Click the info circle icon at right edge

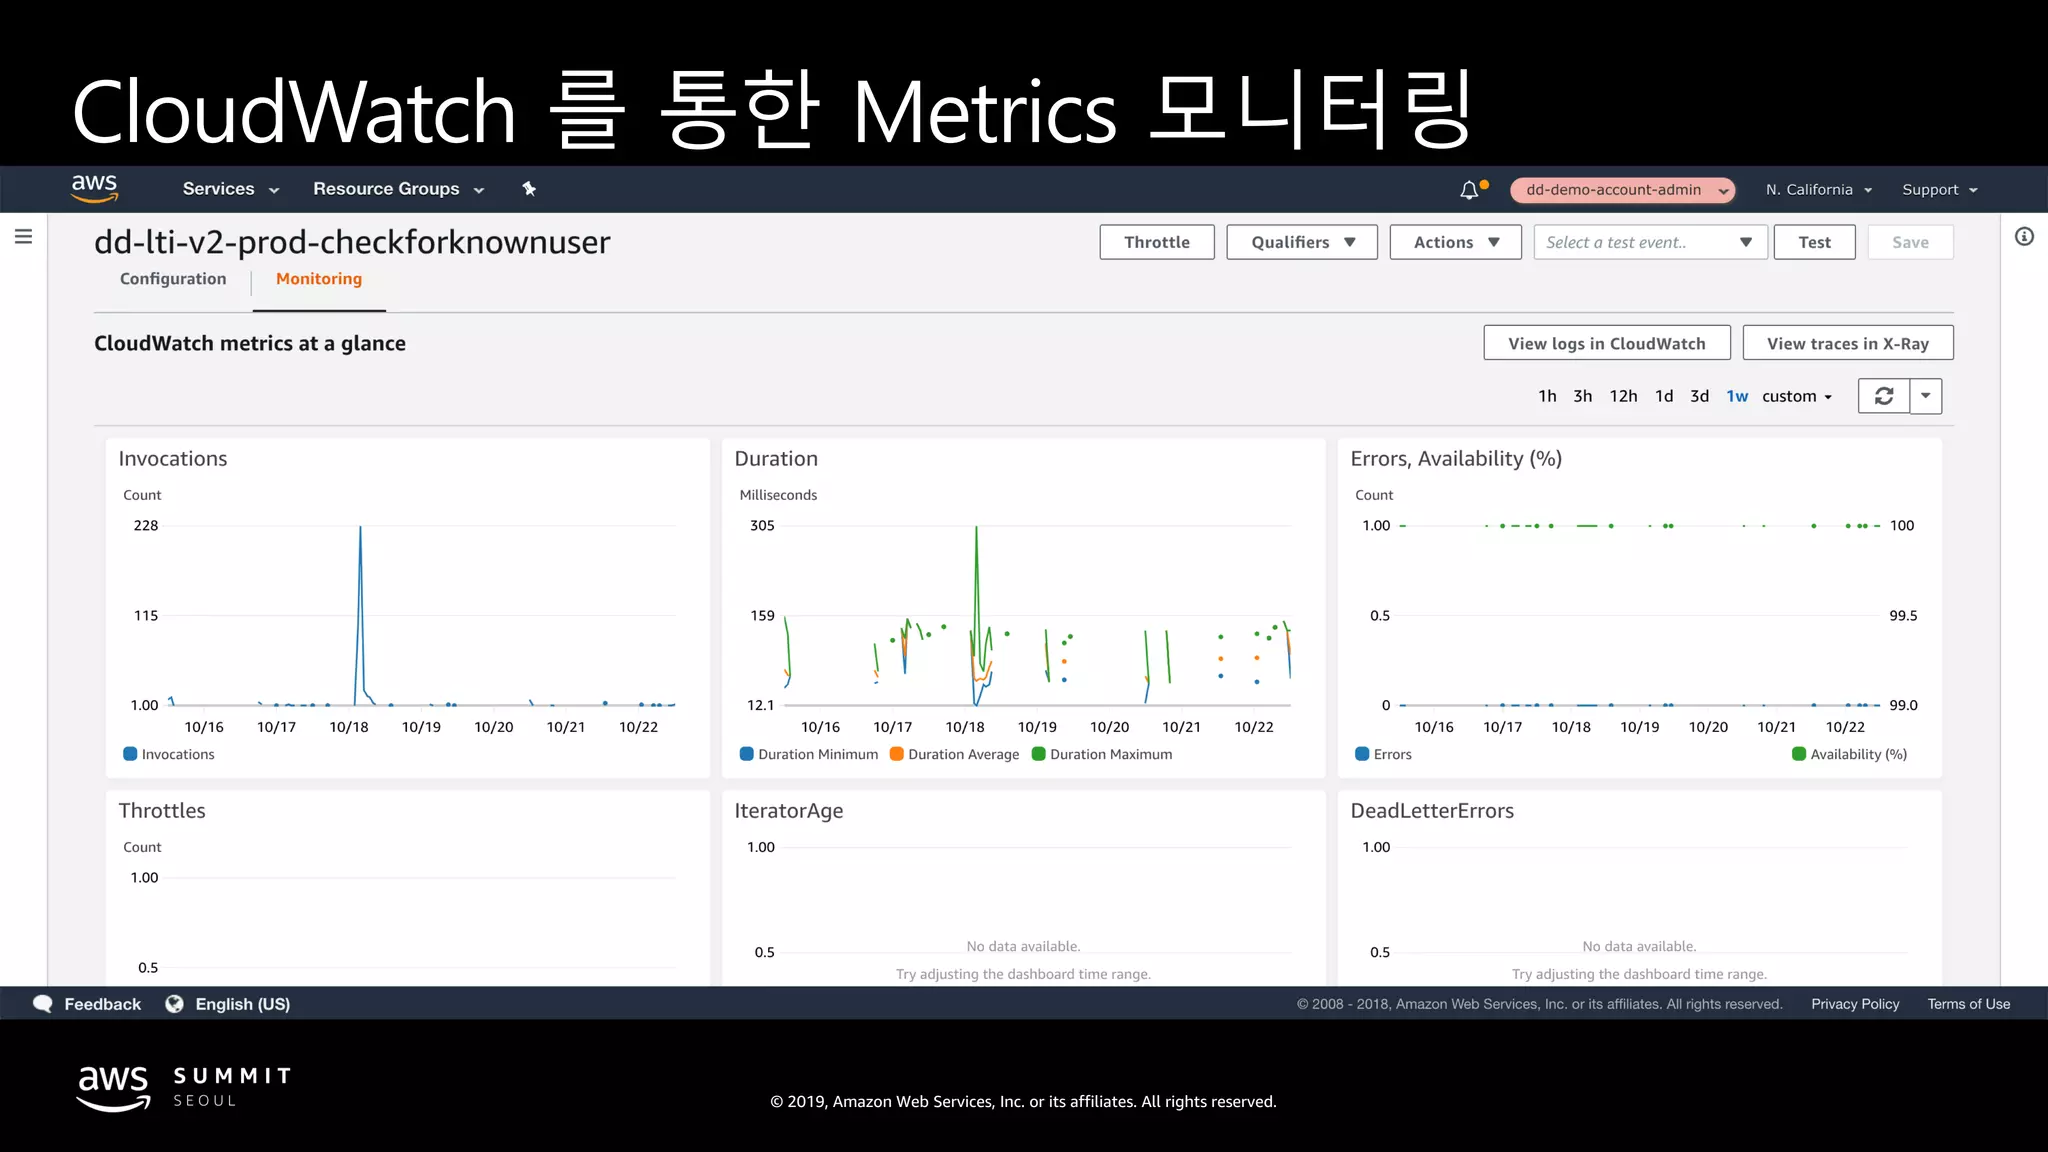click(2024, 237)
